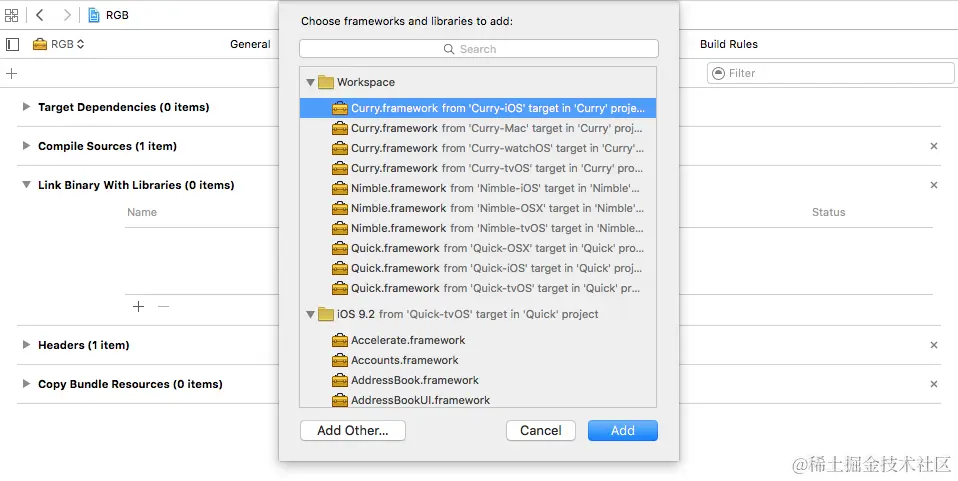
Task: Remove the Copy Bundle Resources phase
Action: click(934, 384)
